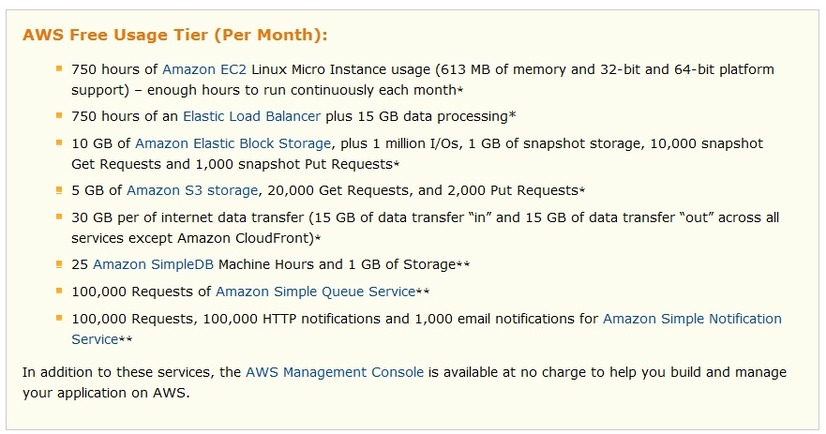Open the Amazon SimpleDB link
Image resolution: width=826 pixels, height=434 pixels.
(x=153, y=264)
